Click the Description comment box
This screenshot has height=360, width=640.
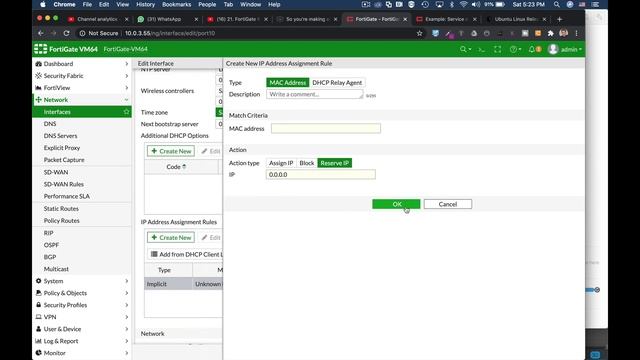(314, 94)
